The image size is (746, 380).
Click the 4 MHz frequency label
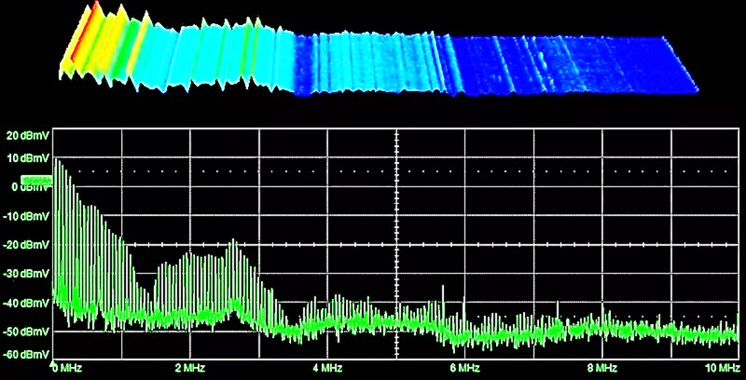[x=328, y=368]
